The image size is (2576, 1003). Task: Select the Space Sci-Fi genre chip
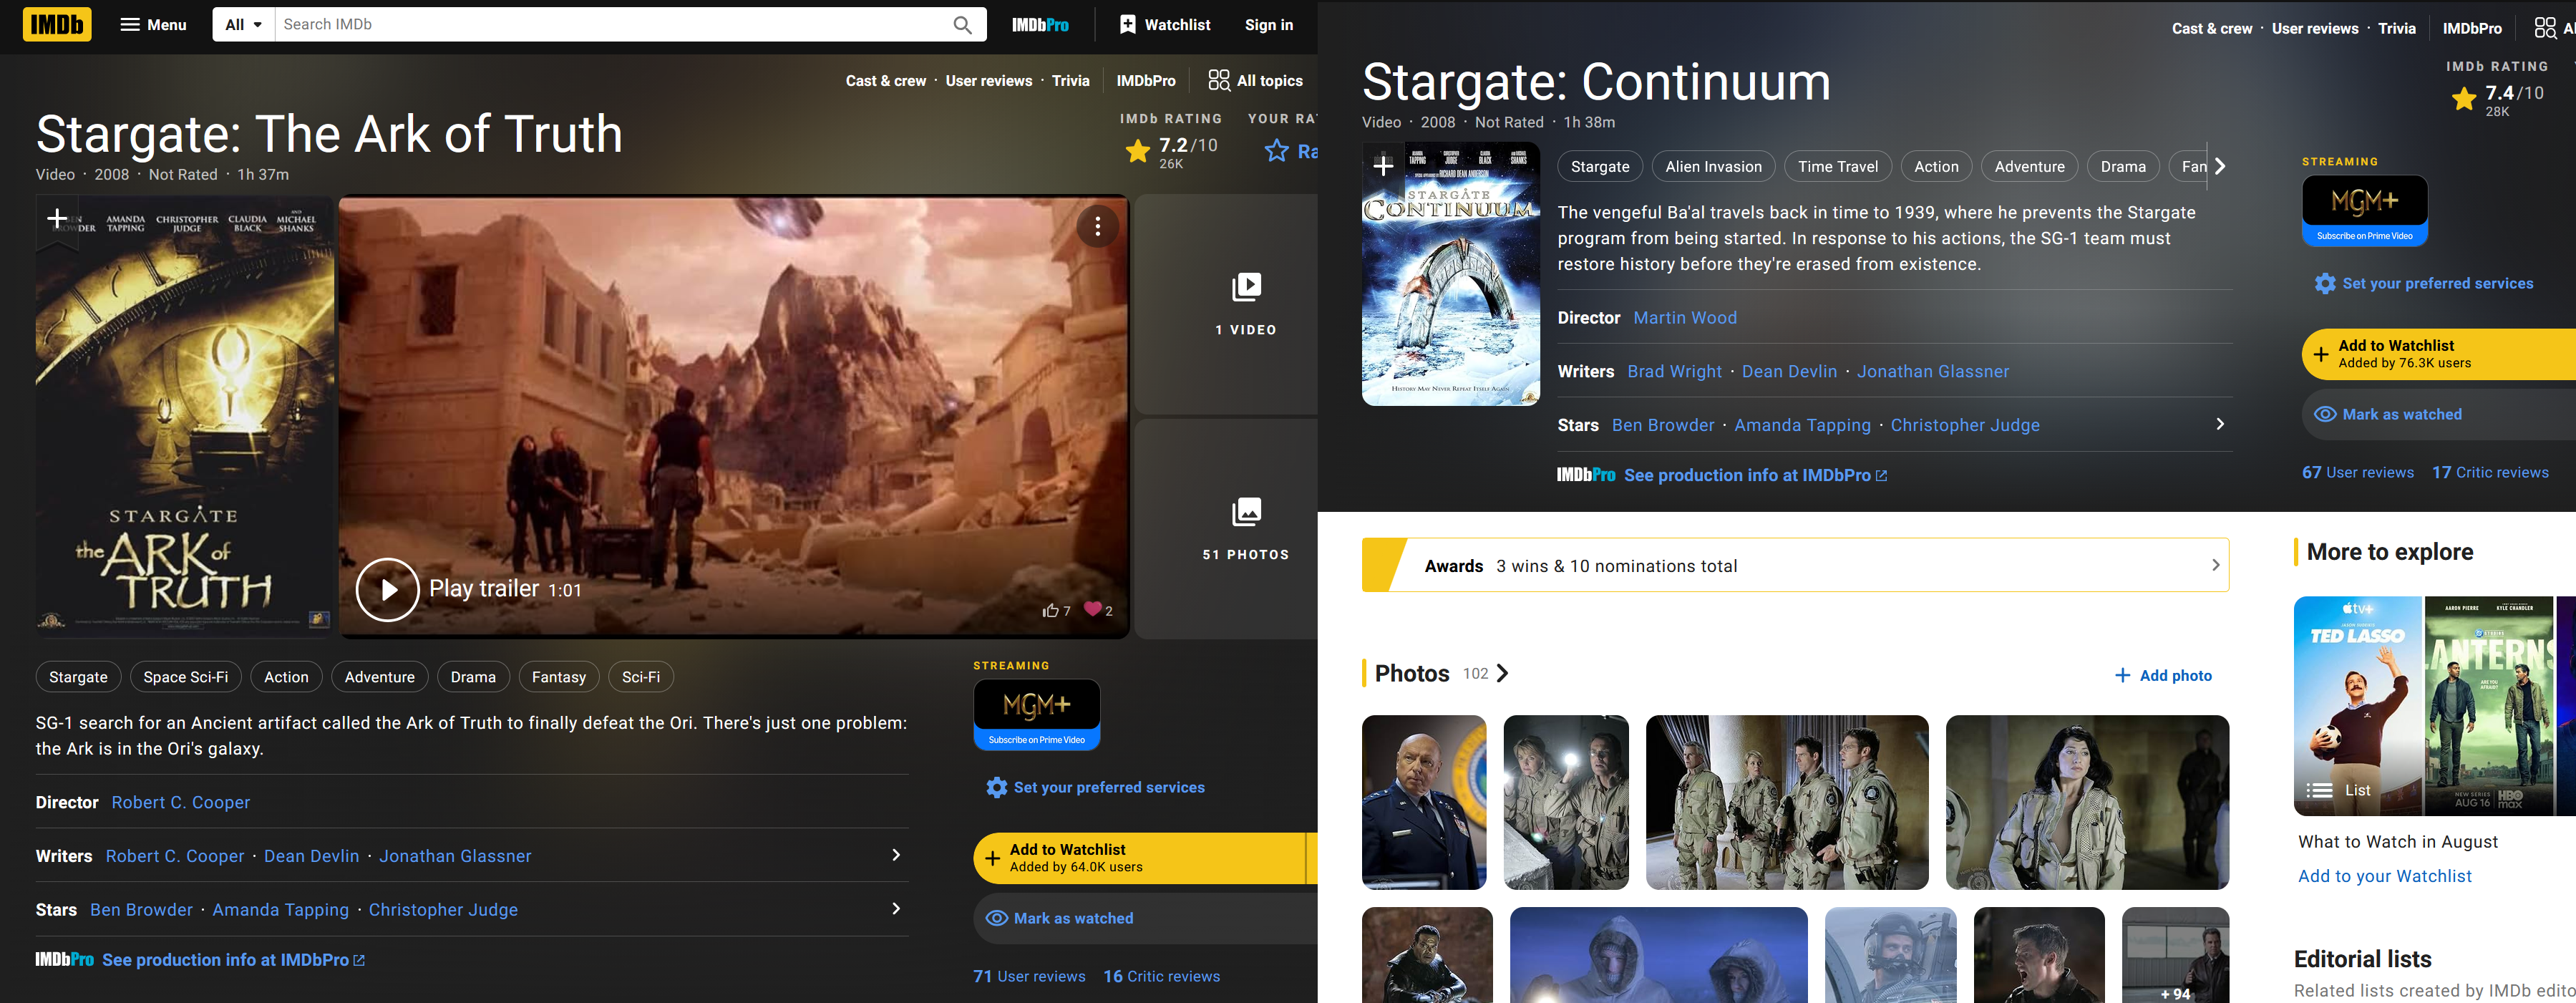click(x=186, y=677)
